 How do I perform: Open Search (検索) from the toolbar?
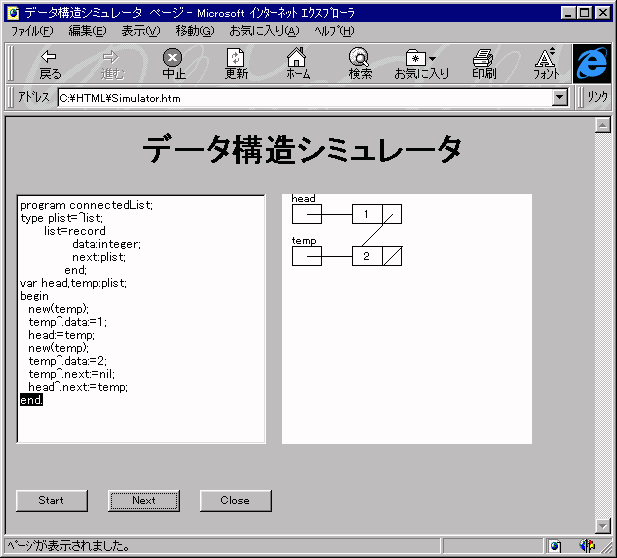click(360, 64)
